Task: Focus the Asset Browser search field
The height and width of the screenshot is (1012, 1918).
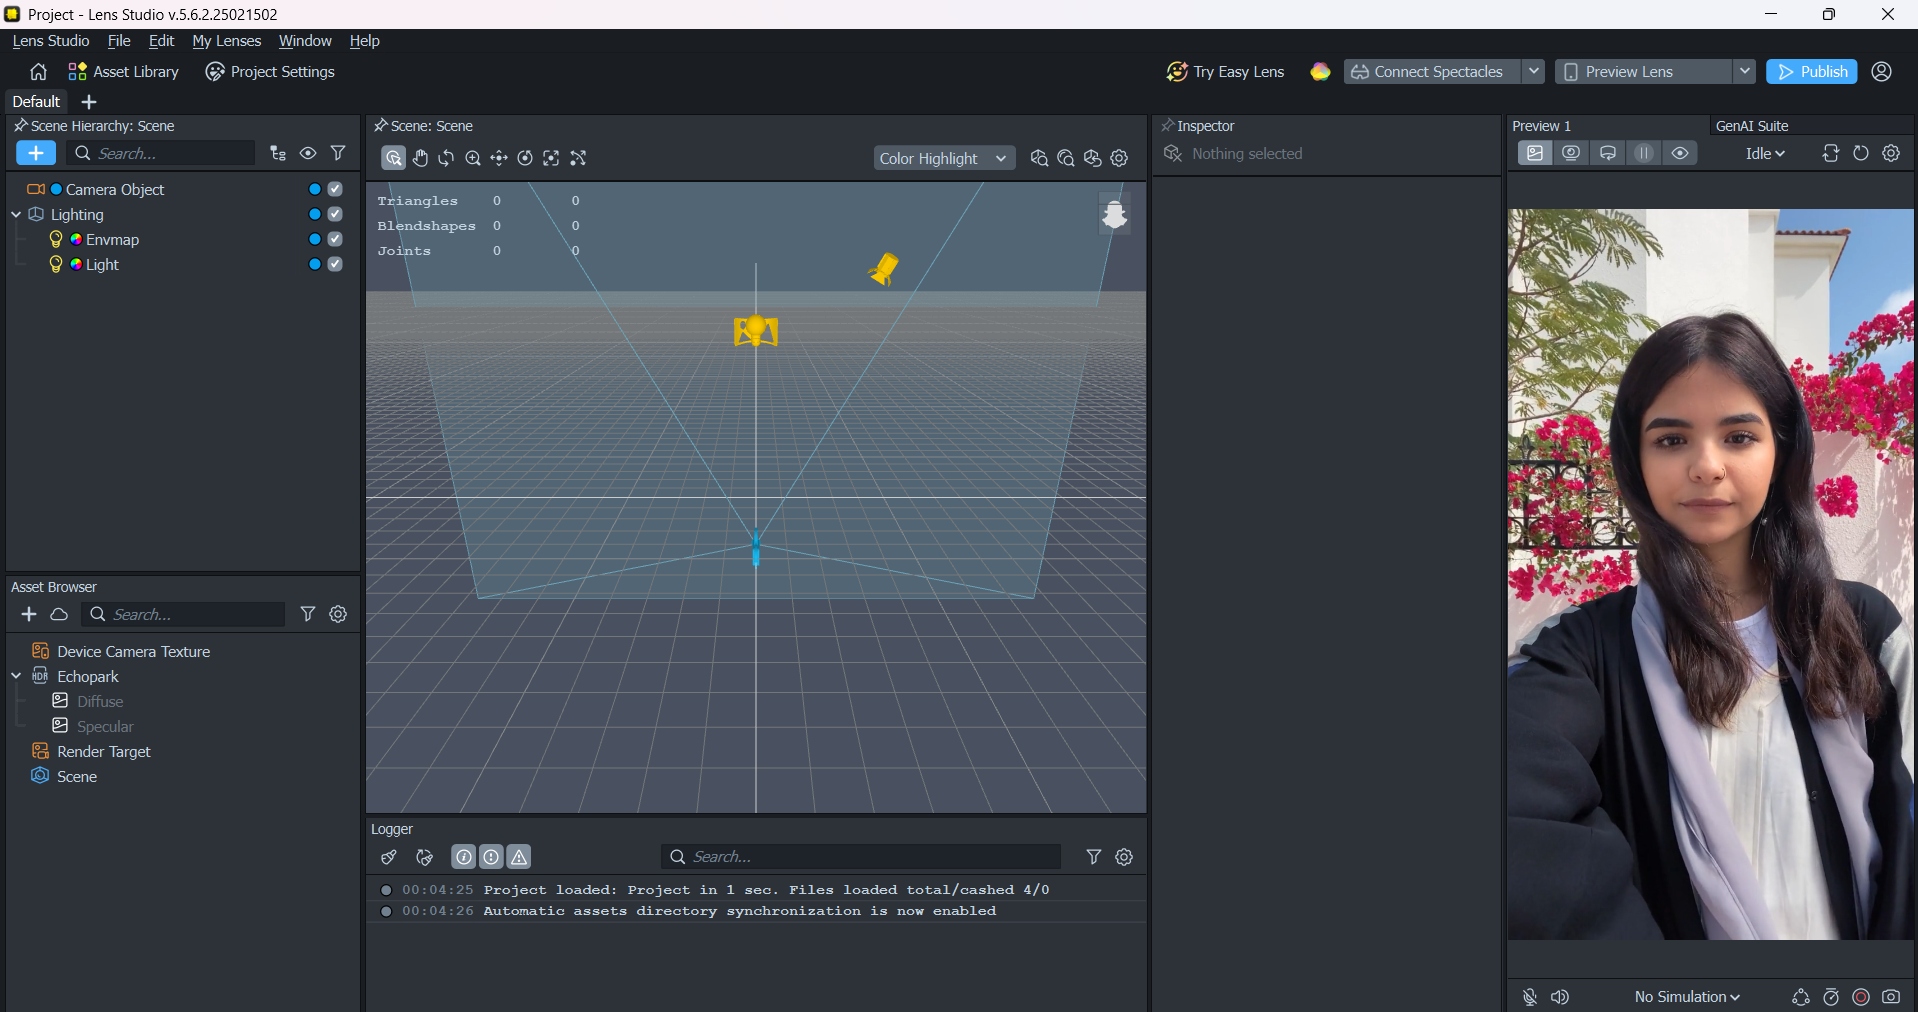Action: [x=185, y=614]
